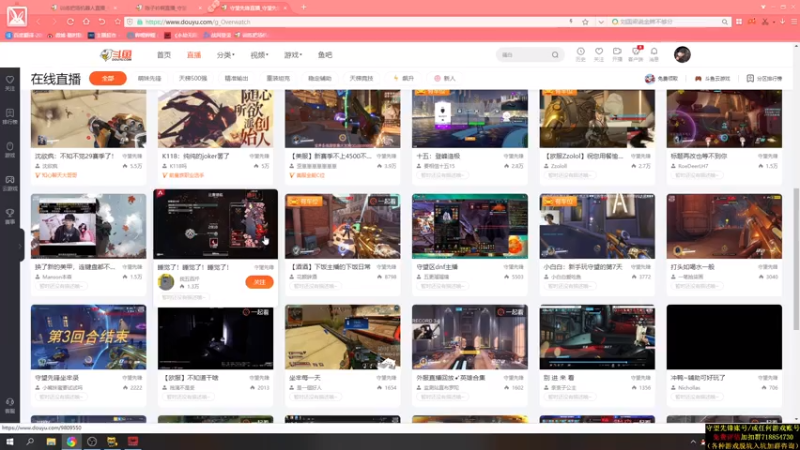Image resolution: width=800 pixels, height=450 pixels.
Task: Select the 精准输出 filter tab
Action: pyautogui.click(x=236, y=78)
